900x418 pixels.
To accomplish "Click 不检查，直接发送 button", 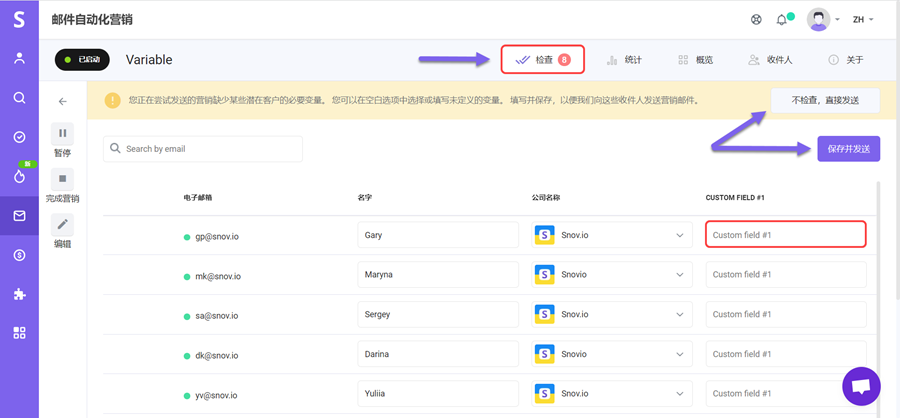I will click(825, 100).
